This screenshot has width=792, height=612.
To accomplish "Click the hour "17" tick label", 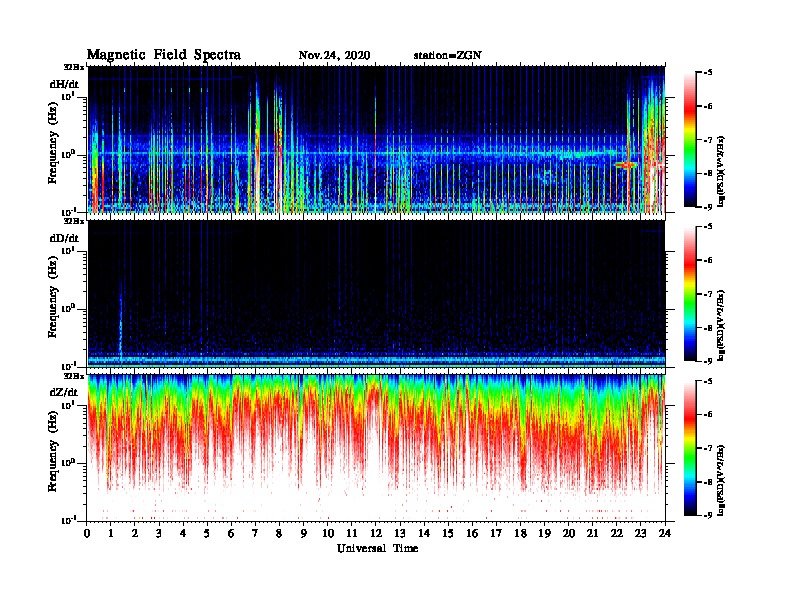I will point(497,534).
